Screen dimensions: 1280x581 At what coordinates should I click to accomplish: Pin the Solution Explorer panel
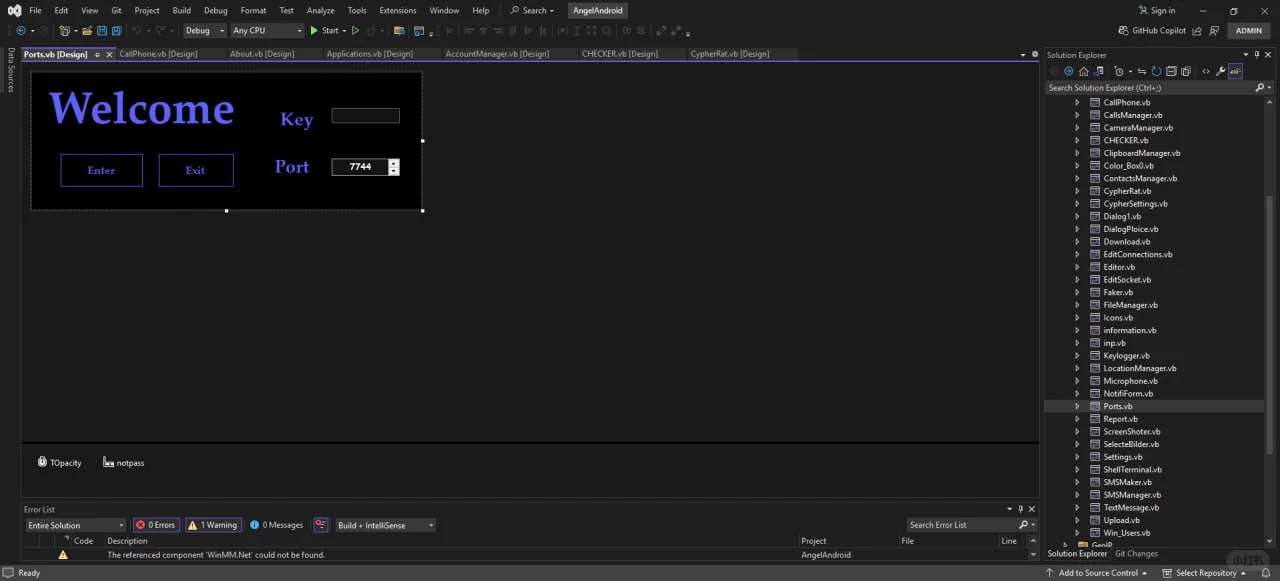1257,55
